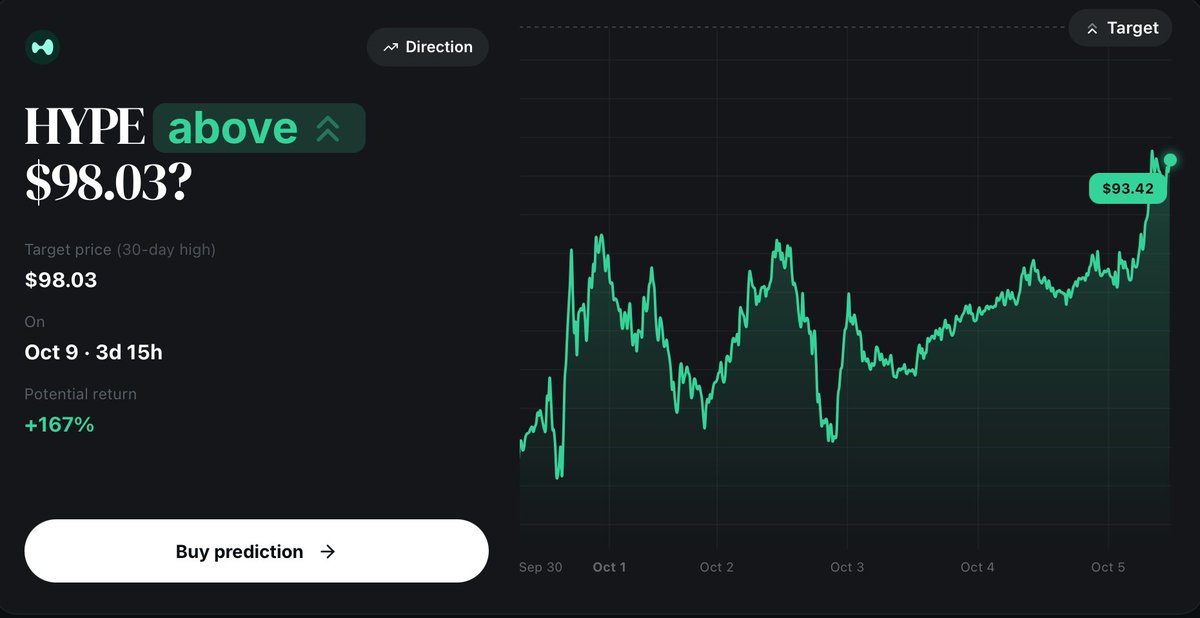Toggle the green 'above' direction pill

tap(259, 128)
